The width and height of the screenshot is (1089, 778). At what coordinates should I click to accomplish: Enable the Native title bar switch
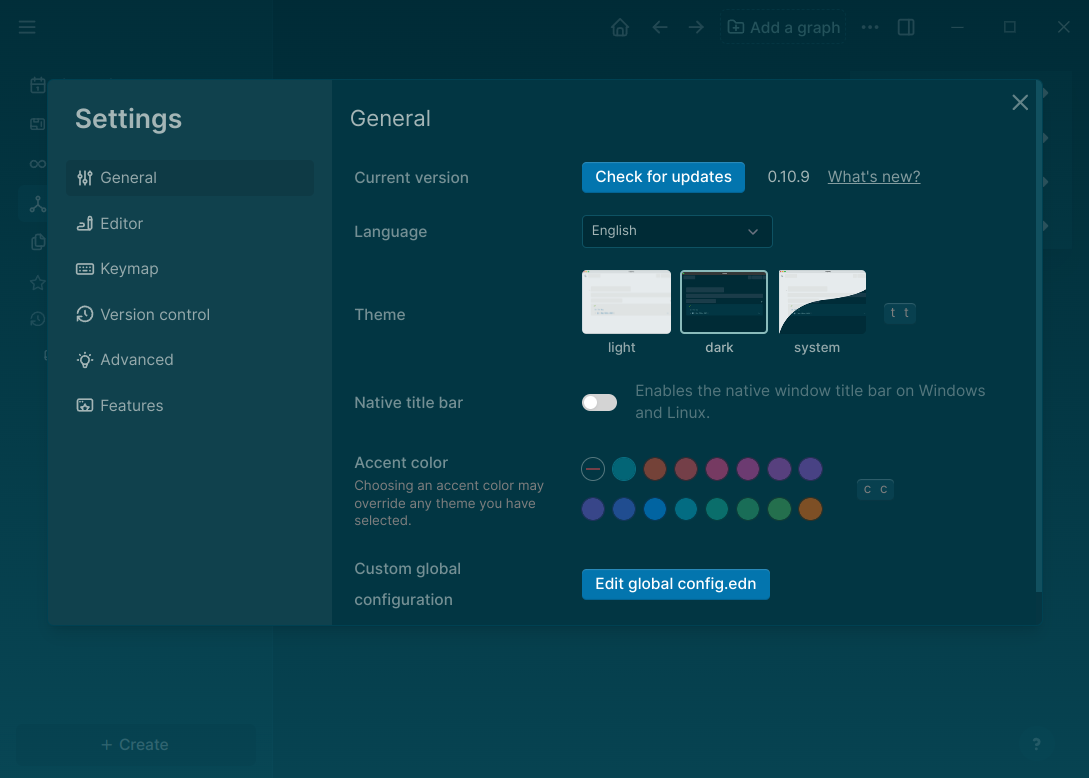[x=599, y=402]
